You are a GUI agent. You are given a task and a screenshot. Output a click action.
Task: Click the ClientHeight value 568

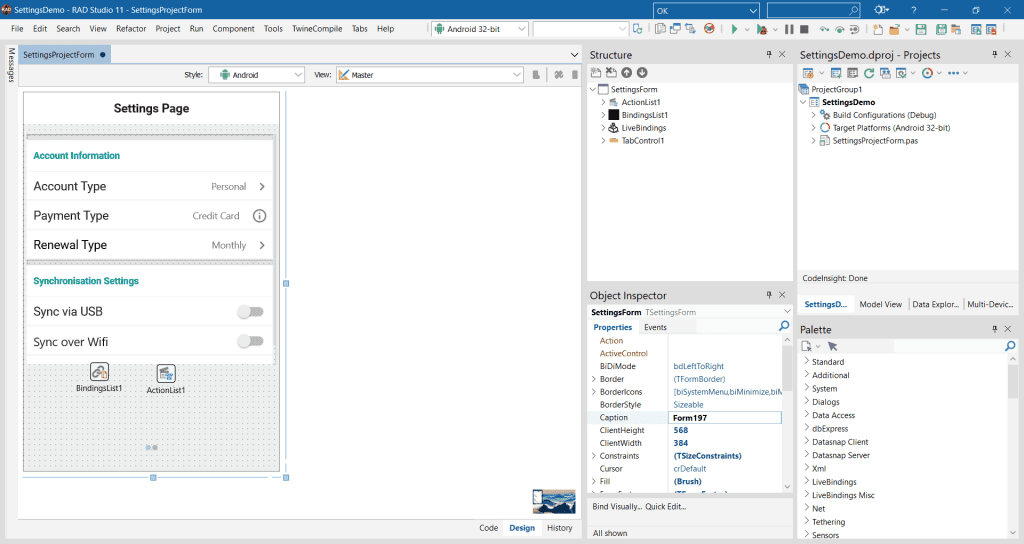[x=680, y=430]
